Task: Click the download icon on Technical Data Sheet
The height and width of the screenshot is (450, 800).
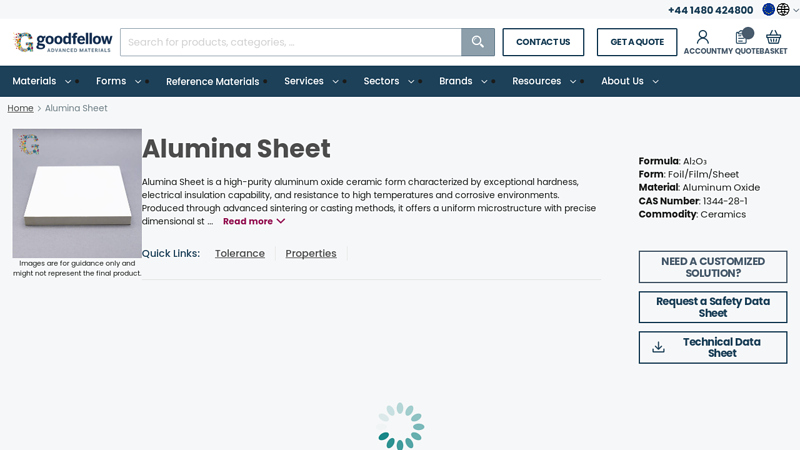Action: click(x=659, y=347)
